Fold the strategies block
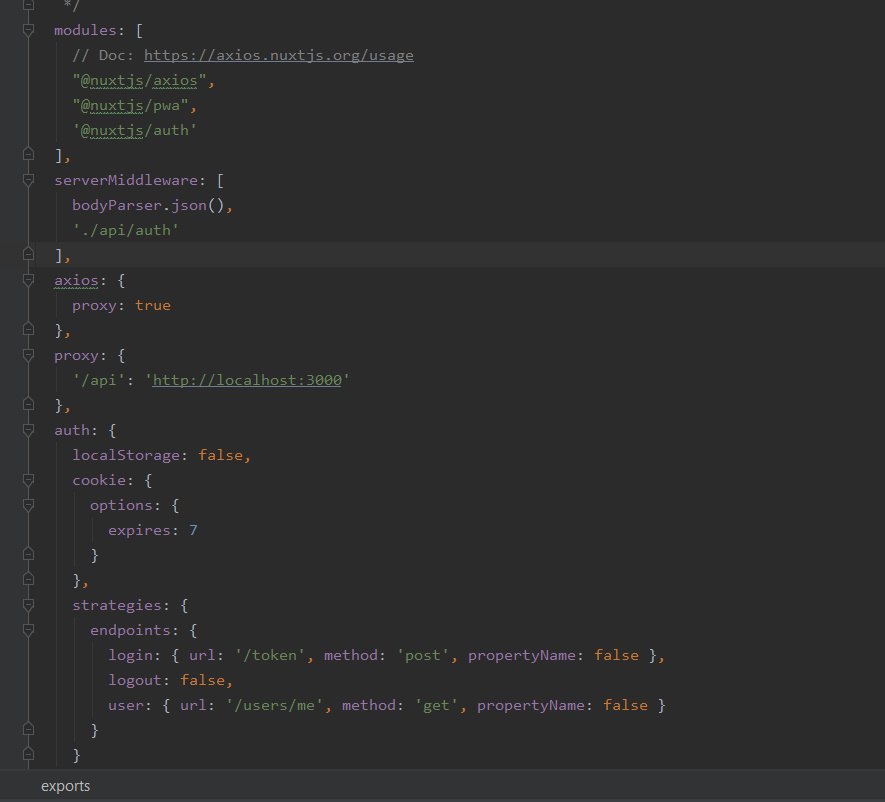Screen dimensions: 885x802 [28, 605]
